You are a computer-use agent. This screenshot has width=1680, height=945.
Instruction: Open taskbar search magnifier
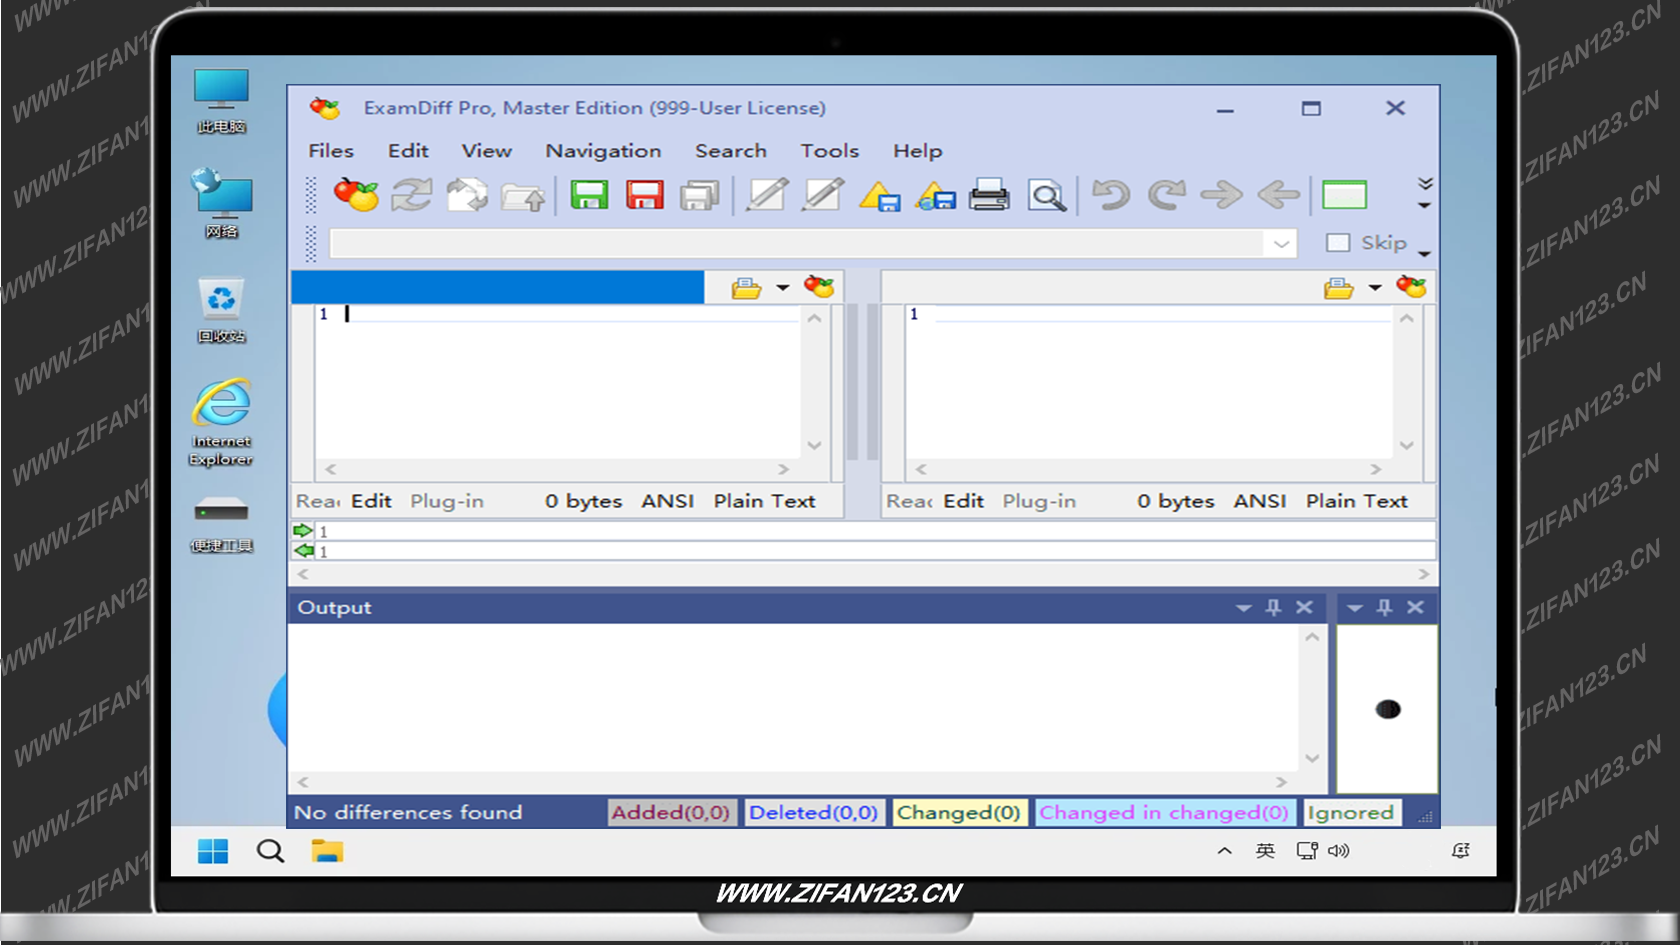pos(270,851)
